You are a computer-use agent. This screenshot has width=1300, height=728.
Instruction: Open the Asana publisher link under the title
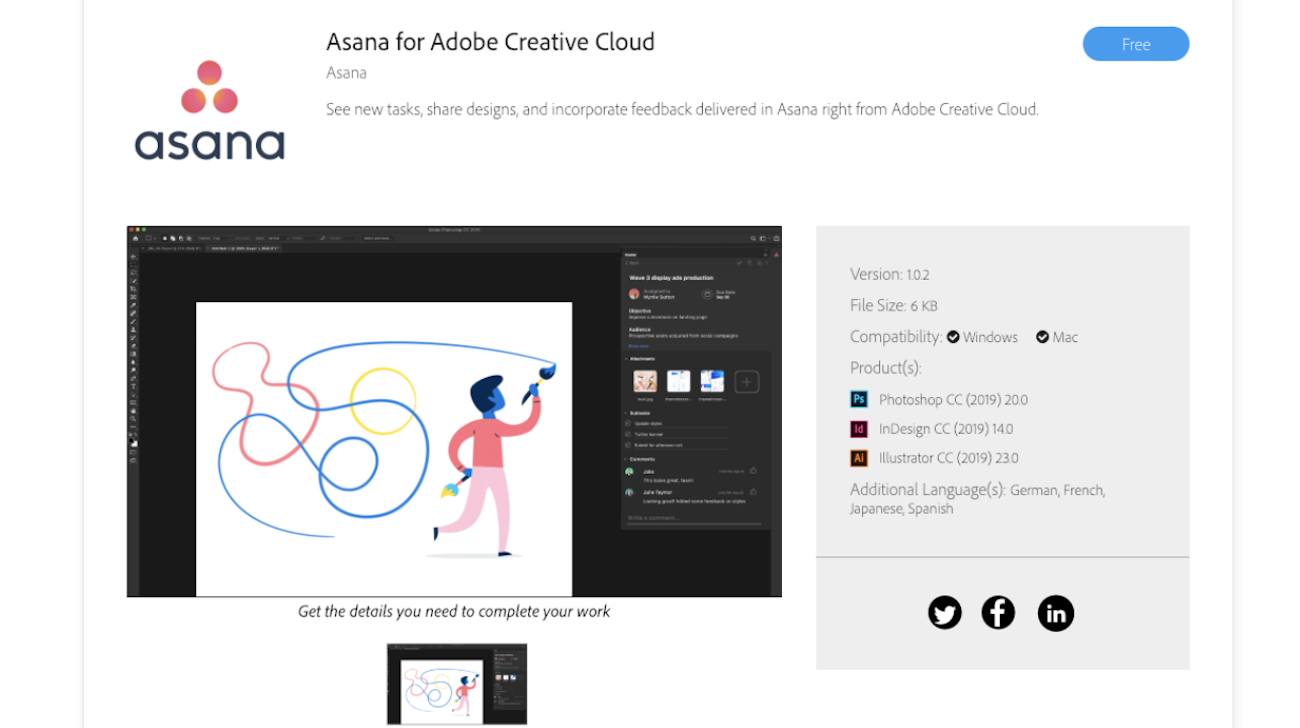346,73
